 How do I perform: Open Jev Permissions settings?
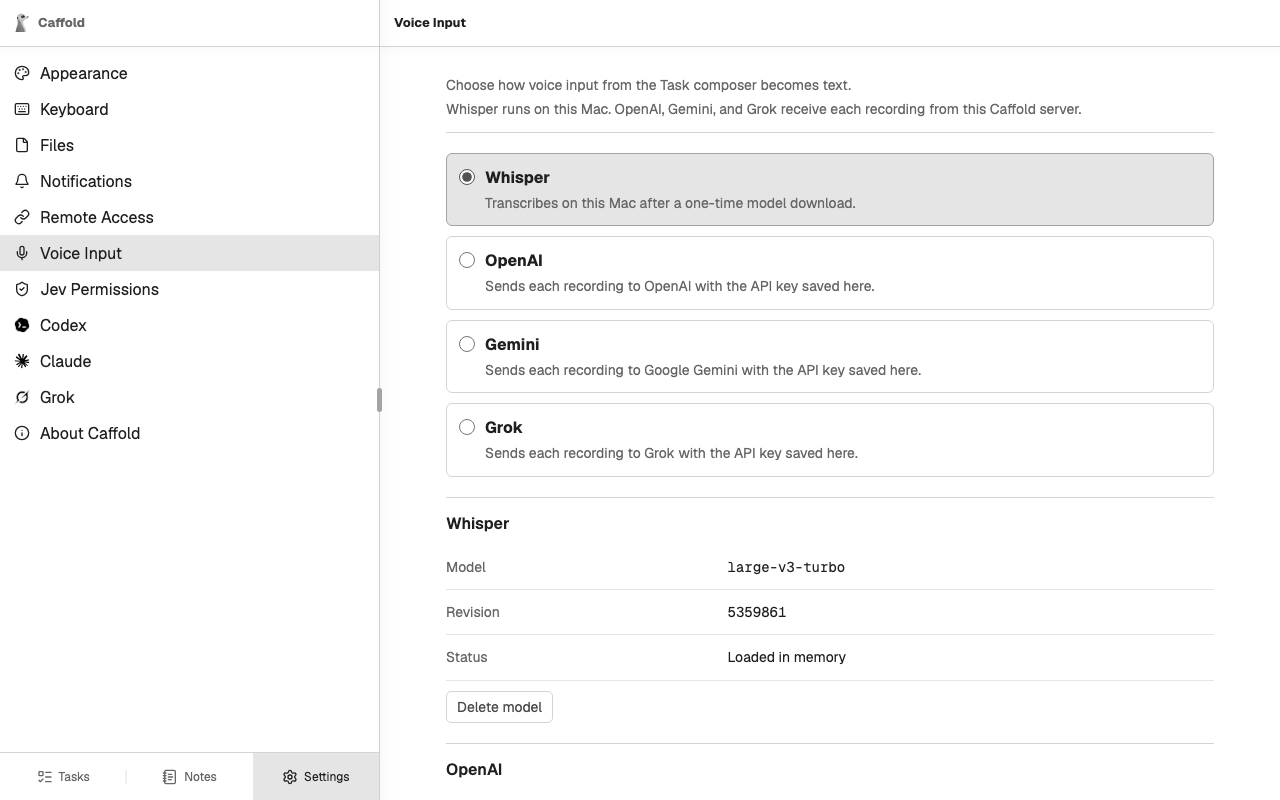(189, 289)
